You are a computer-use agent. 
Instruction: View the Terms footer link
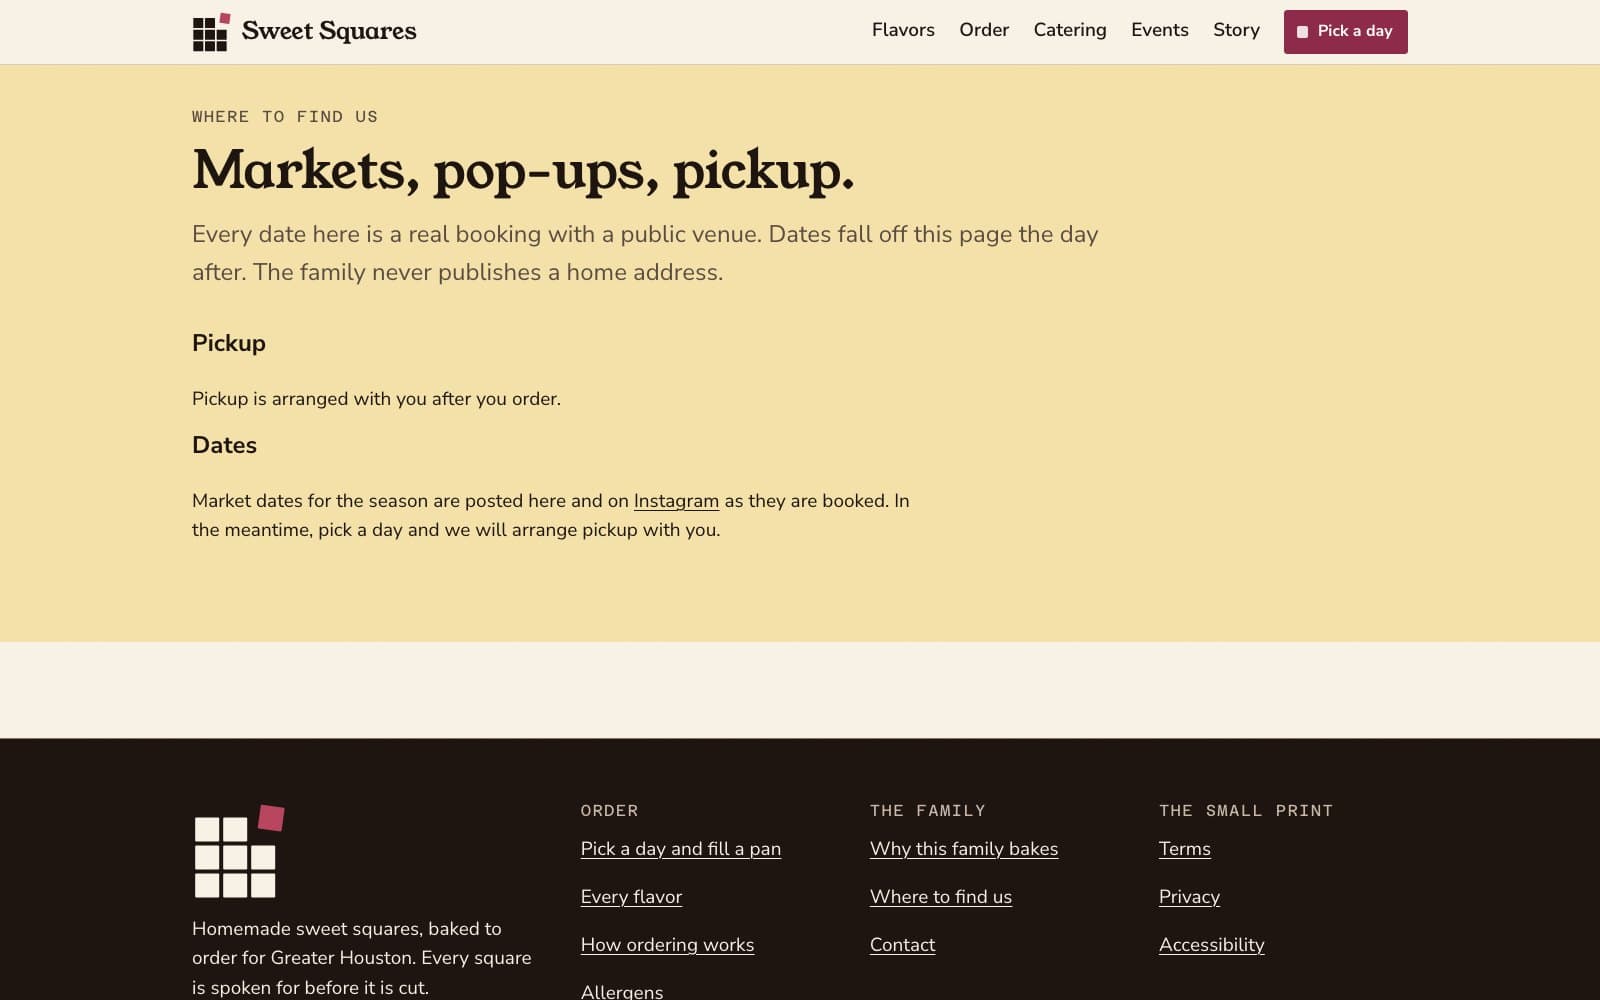pos(1185,849)
